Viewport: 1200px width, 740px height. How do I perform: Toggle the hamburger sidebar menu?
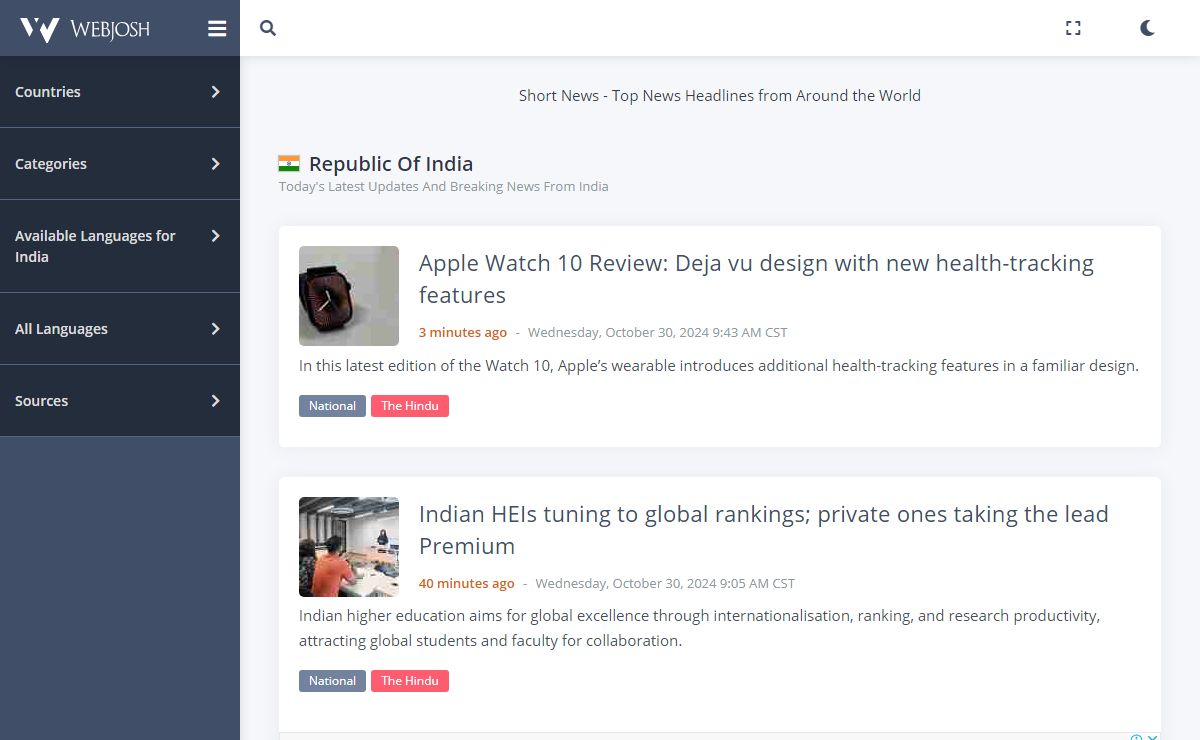217,29
